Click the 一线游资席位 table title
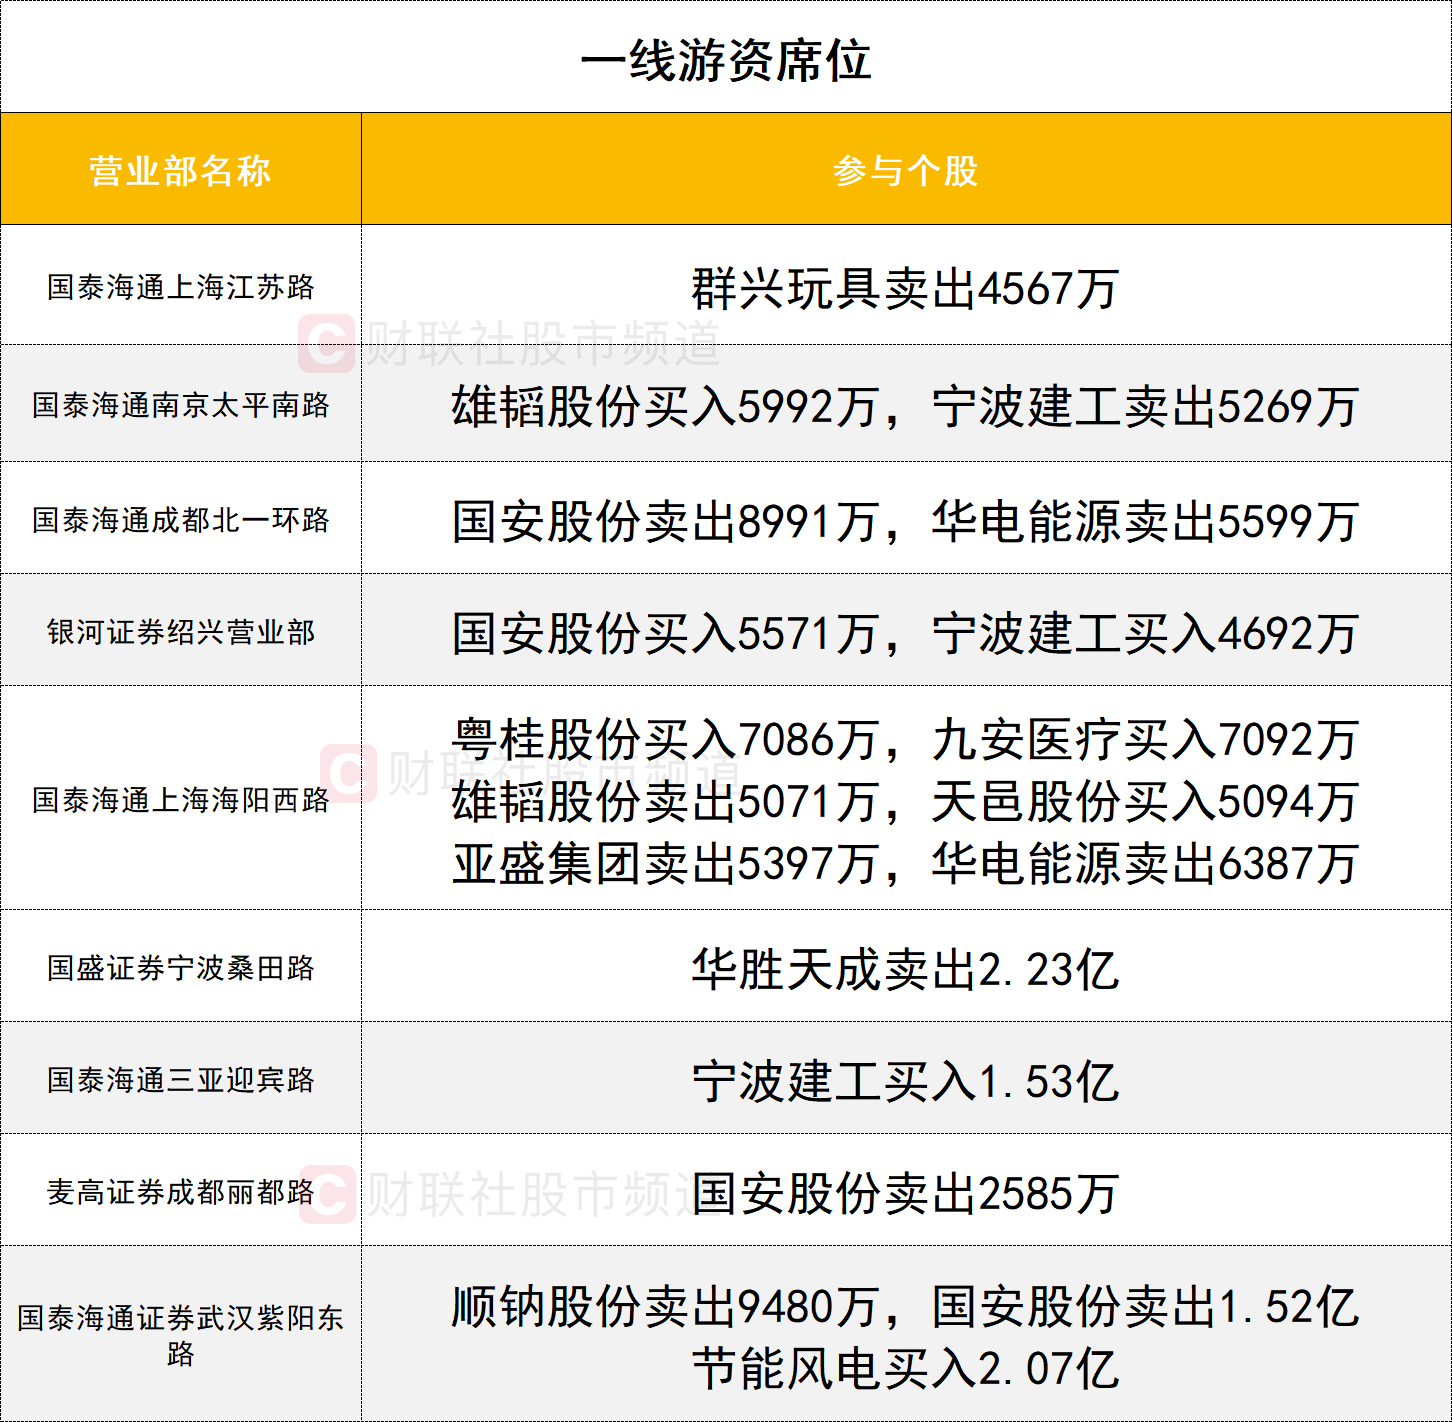 coord(725,60)
